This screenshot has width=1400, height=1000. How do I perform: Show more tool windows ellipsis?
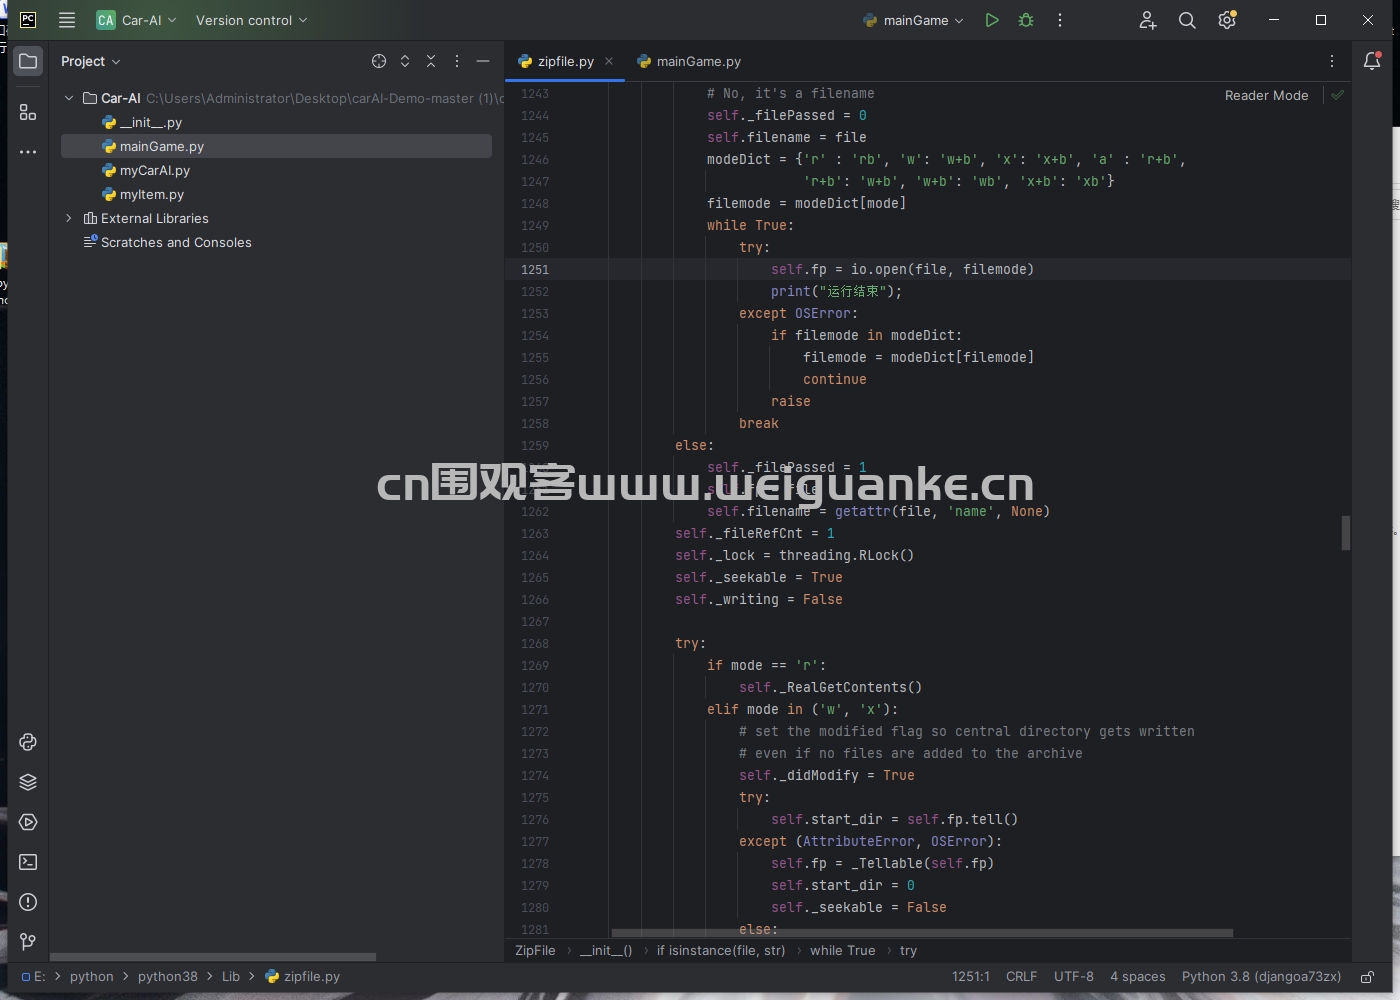point(28,152)
